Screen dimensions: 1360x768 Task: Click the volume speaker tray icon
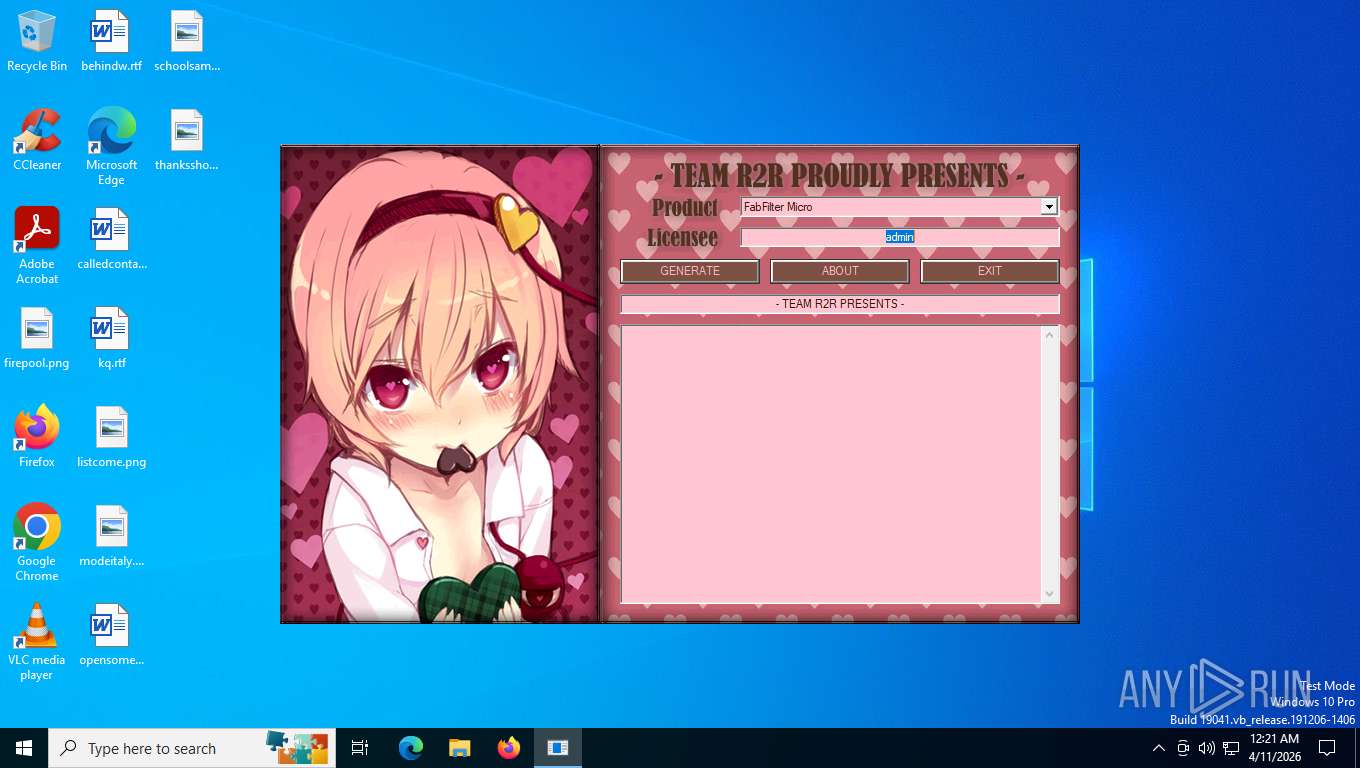point(1207,748)
